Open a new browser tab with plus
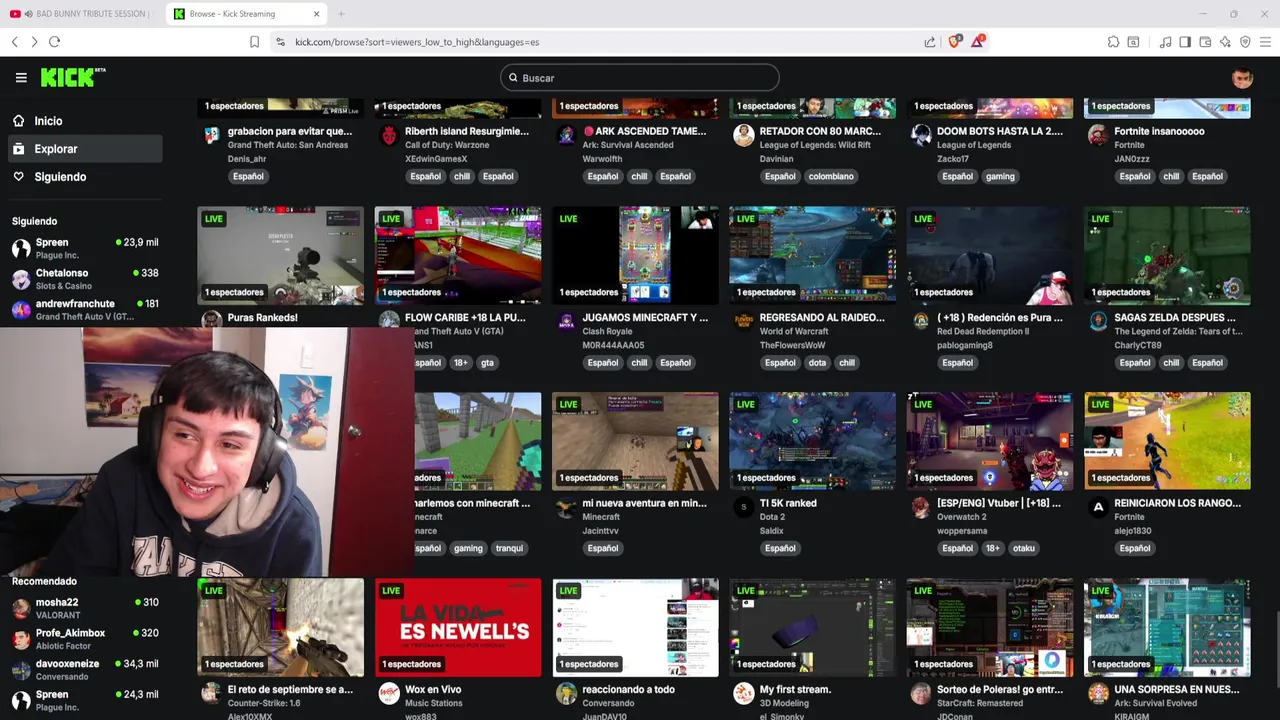1280x720 pixels. click(x=341, y=14)
